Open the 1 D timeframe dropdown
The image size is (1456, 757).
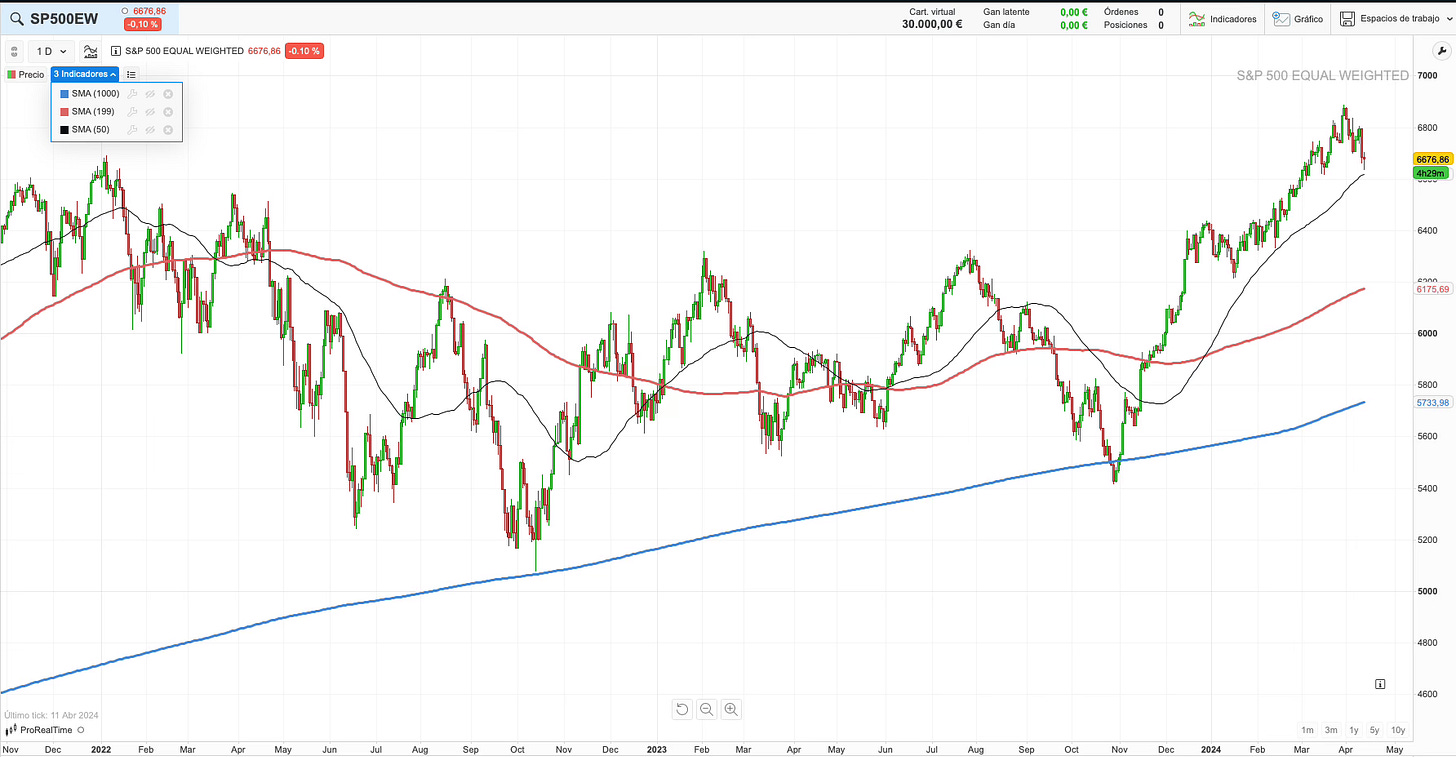52,51
